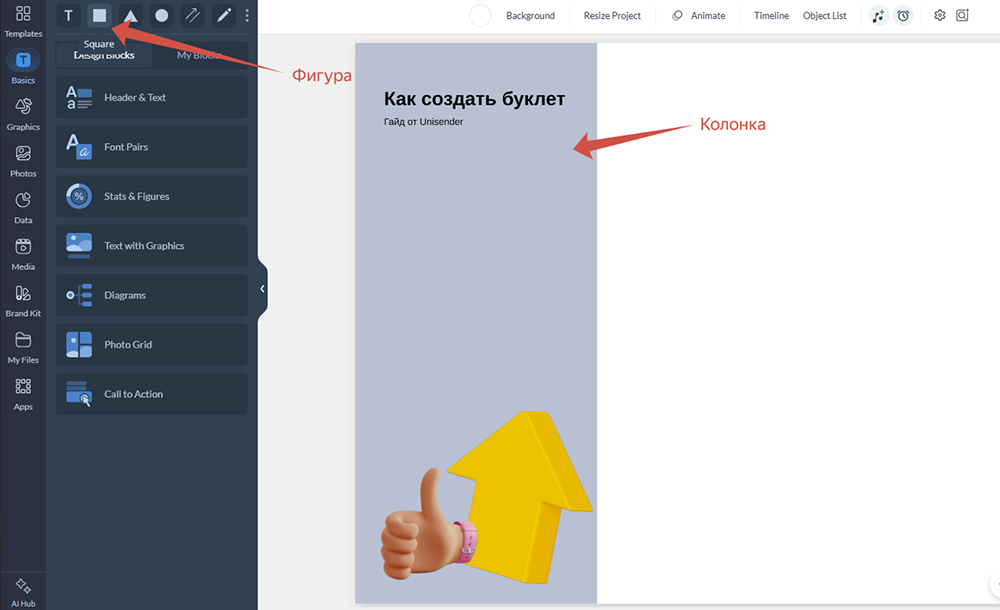Open more tools vertical dots menu
Image resolution: width=1000 pixels, height=610 pixels.
247,15
